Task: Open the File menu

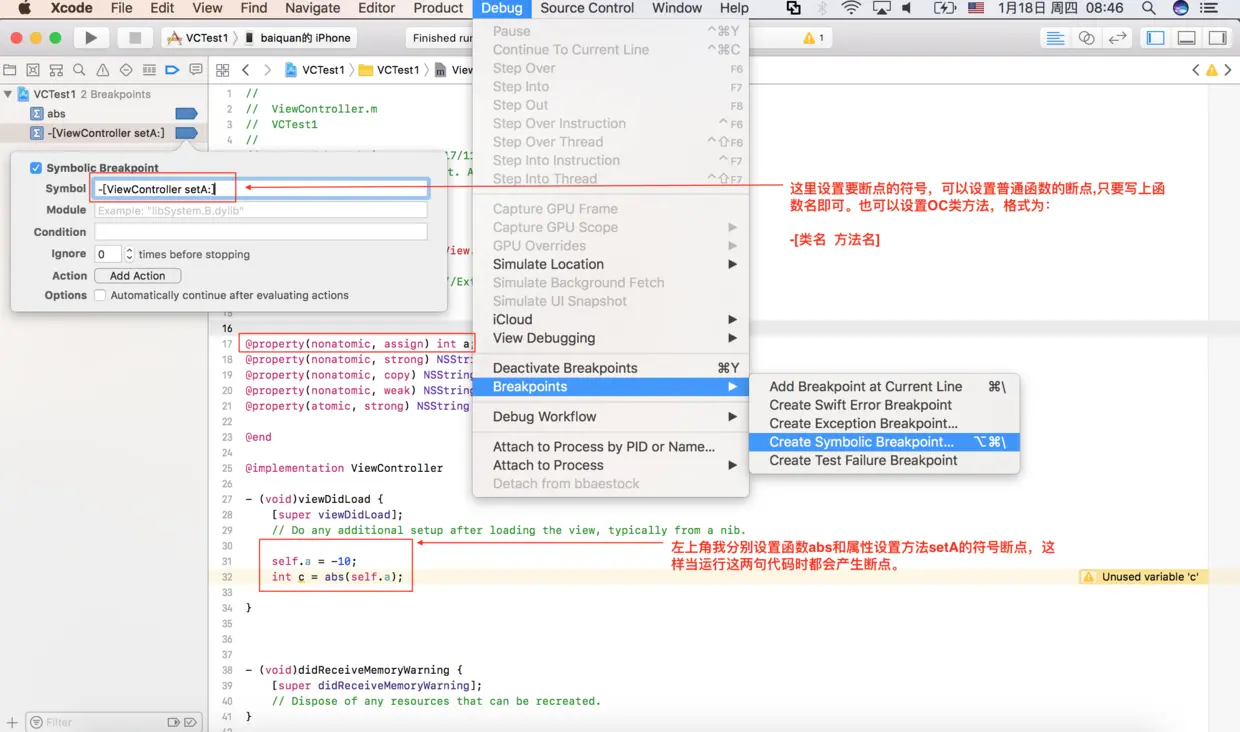Action: point(121,8)
